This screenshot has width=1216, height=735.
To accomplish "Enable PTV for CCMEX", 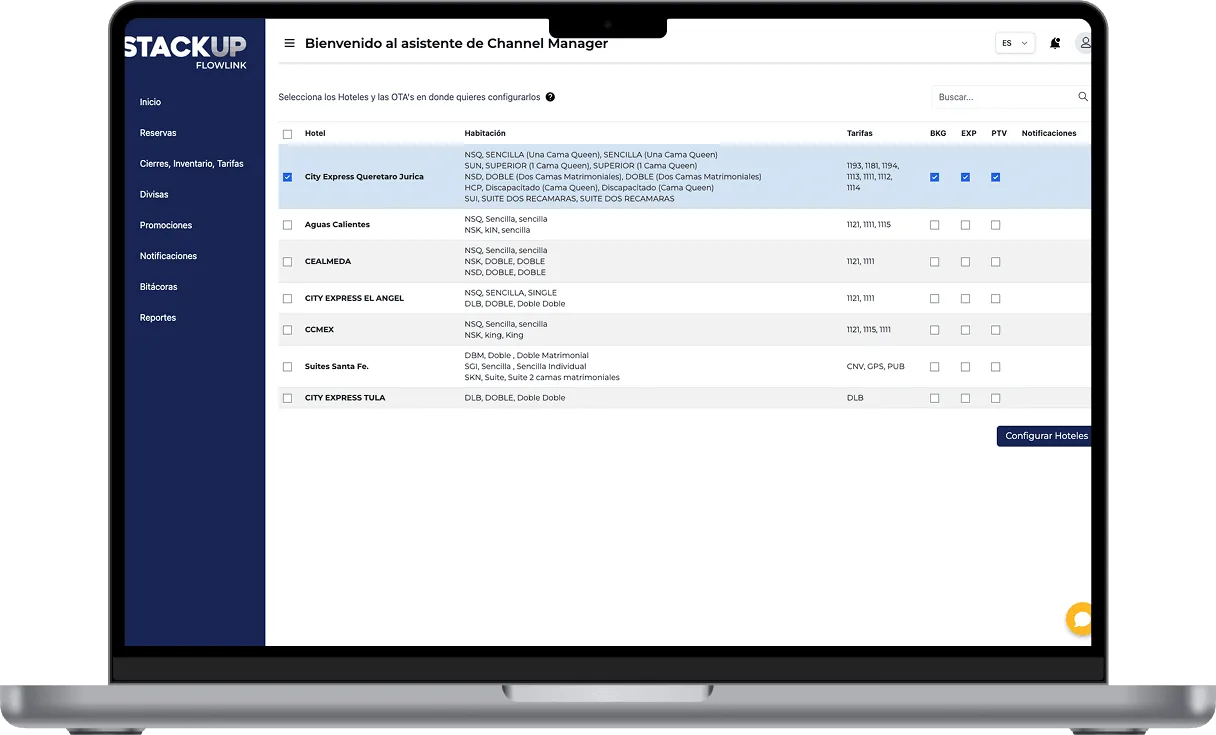I will click(x=996, y=330).
